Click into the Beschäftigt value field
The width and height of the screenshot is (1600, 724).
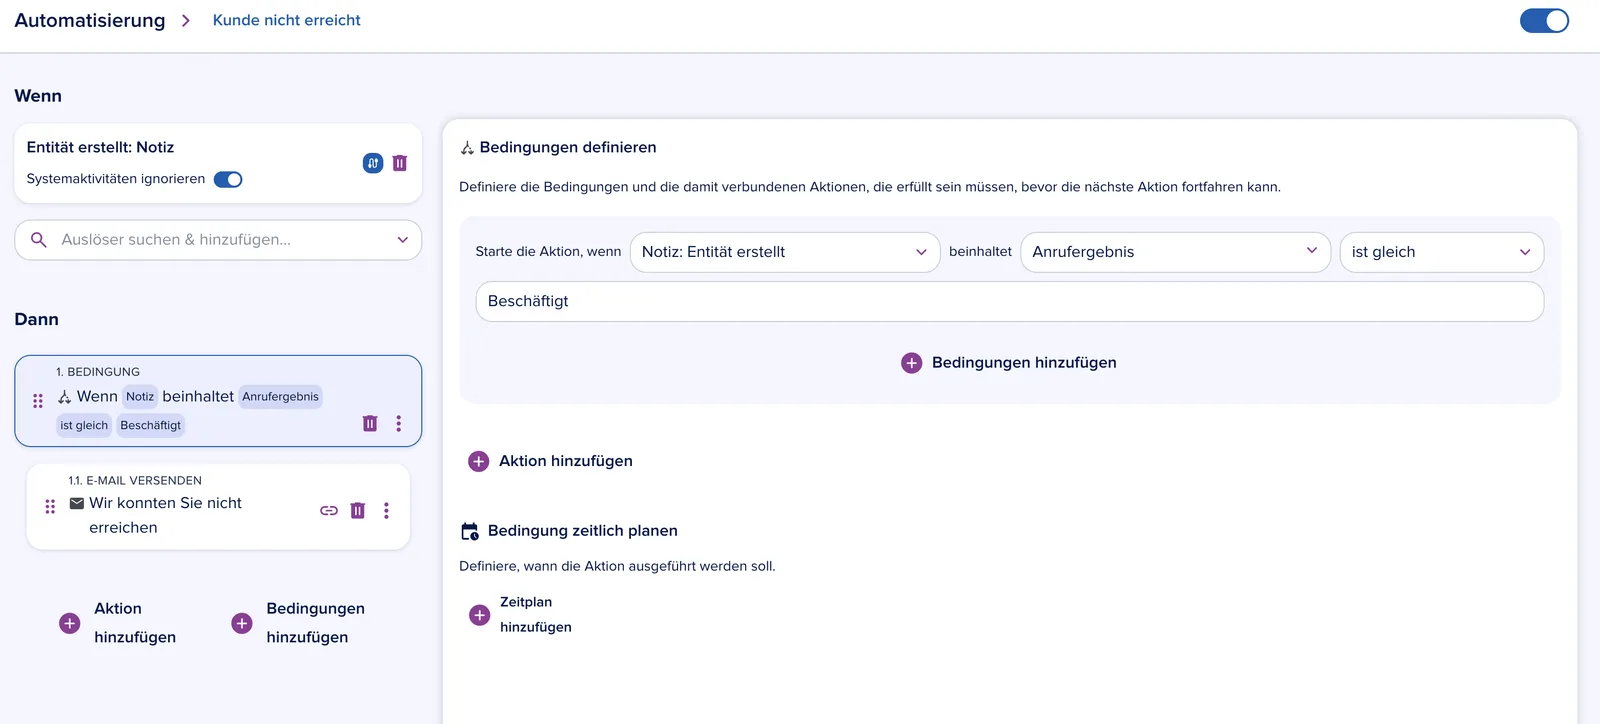pyautogui.click(x=1009, y=301)
